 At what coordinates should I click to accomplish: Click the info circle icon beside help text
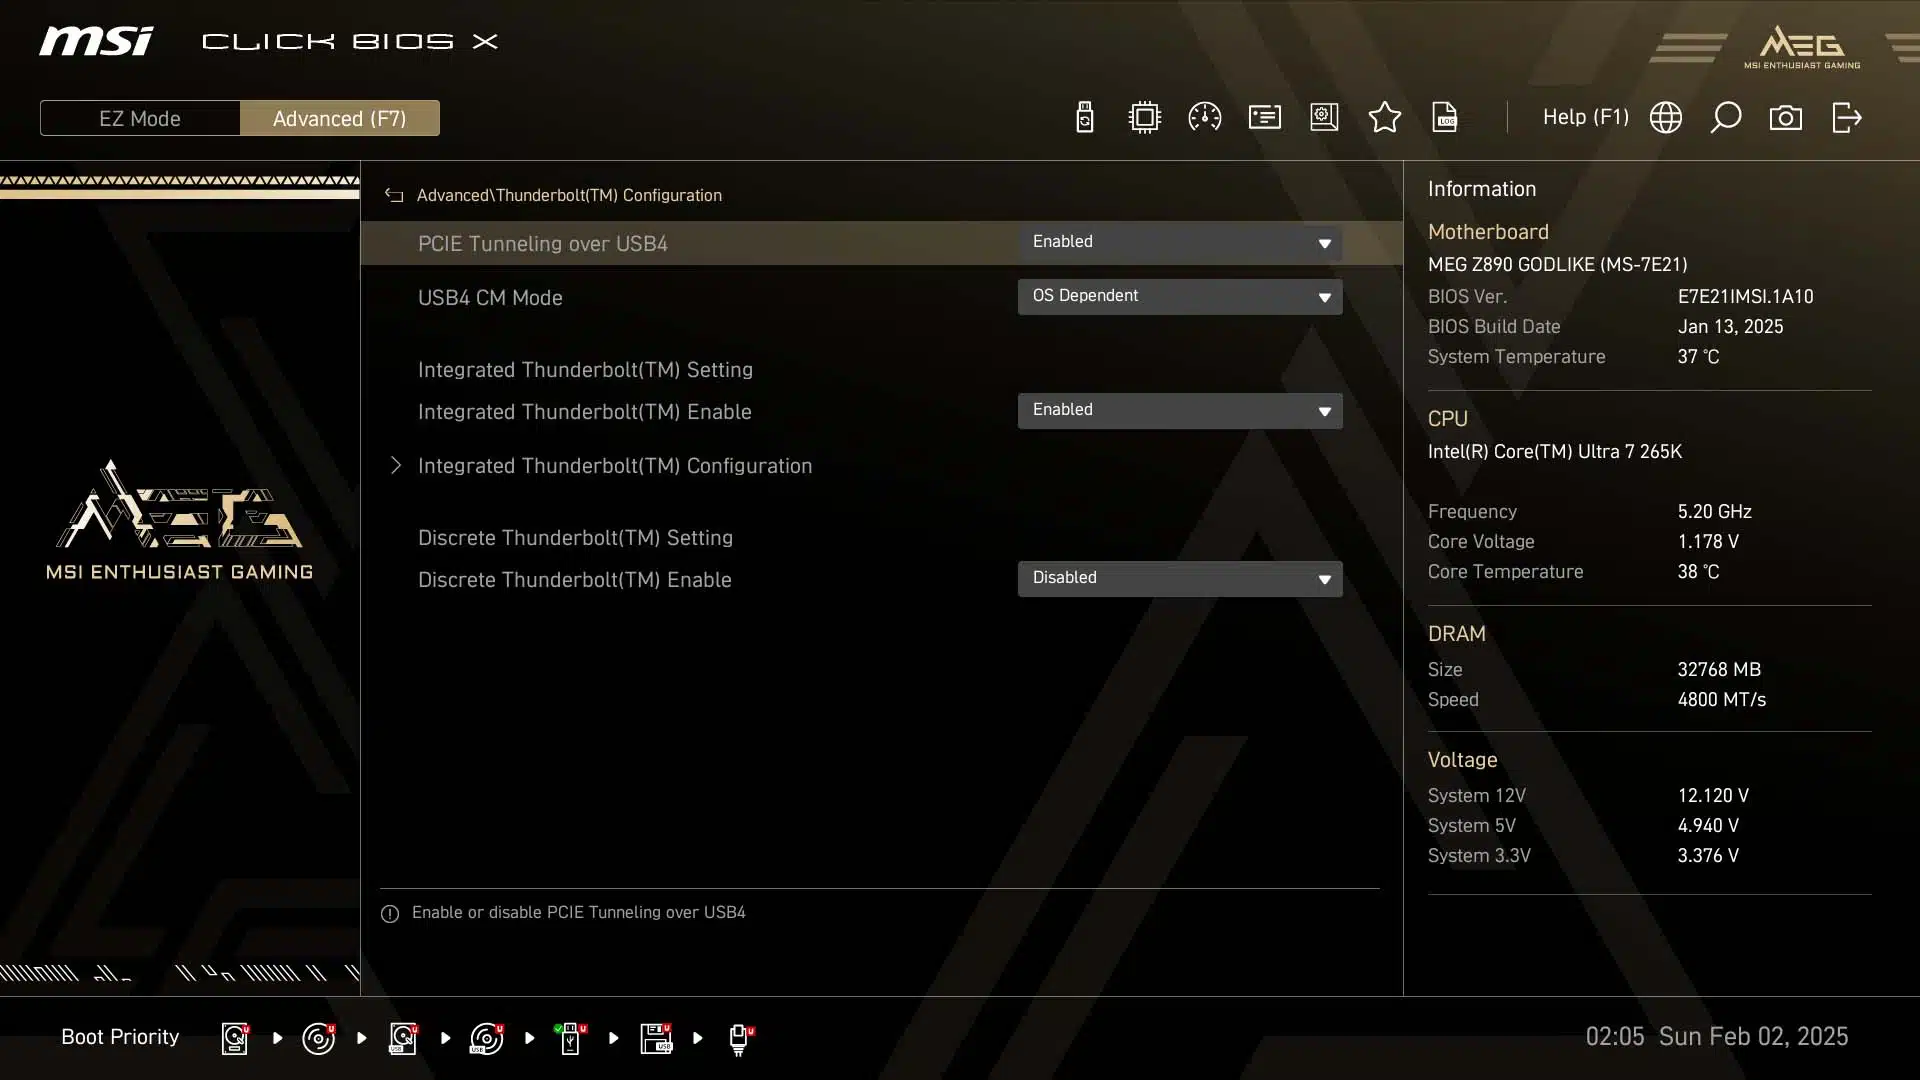click(x=390, y=913)
